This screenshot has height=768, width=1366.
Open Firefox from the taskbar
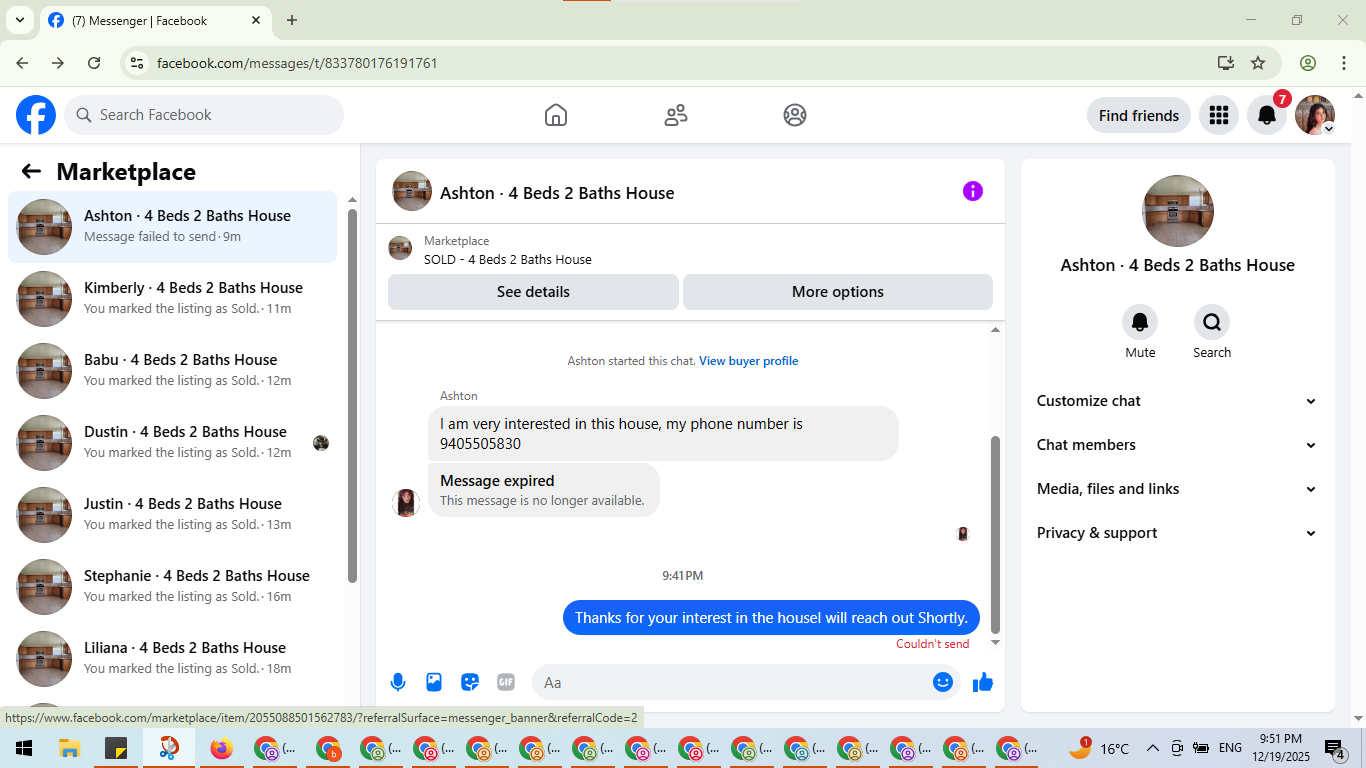(221, 748)
